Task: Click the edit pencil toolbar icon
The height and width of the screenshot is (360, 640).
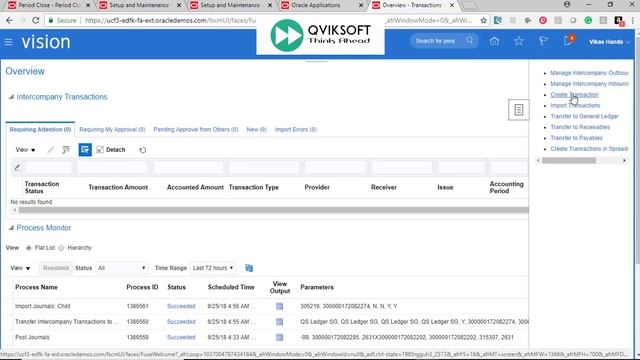Action: 50,150
